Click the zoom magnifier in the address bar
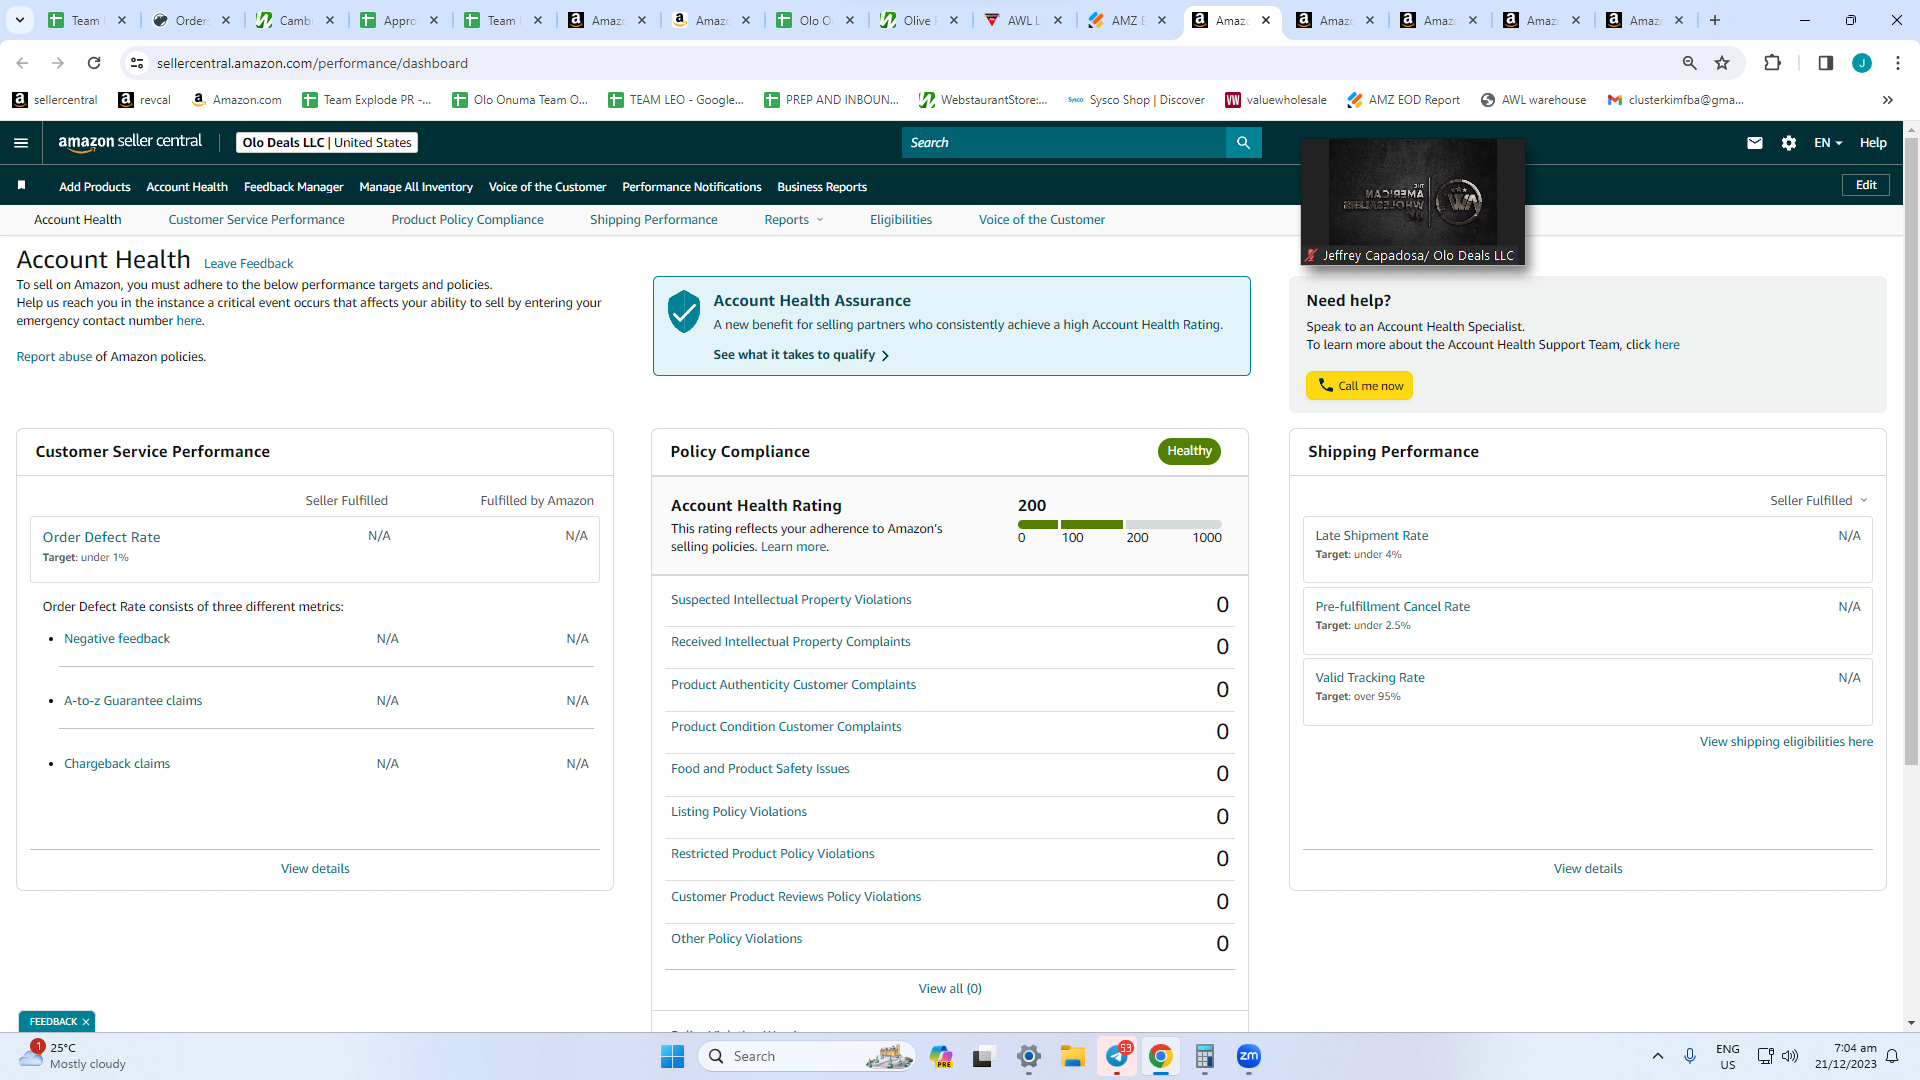Screen dimensions: 1920x1080 [x=1690, y=63]
